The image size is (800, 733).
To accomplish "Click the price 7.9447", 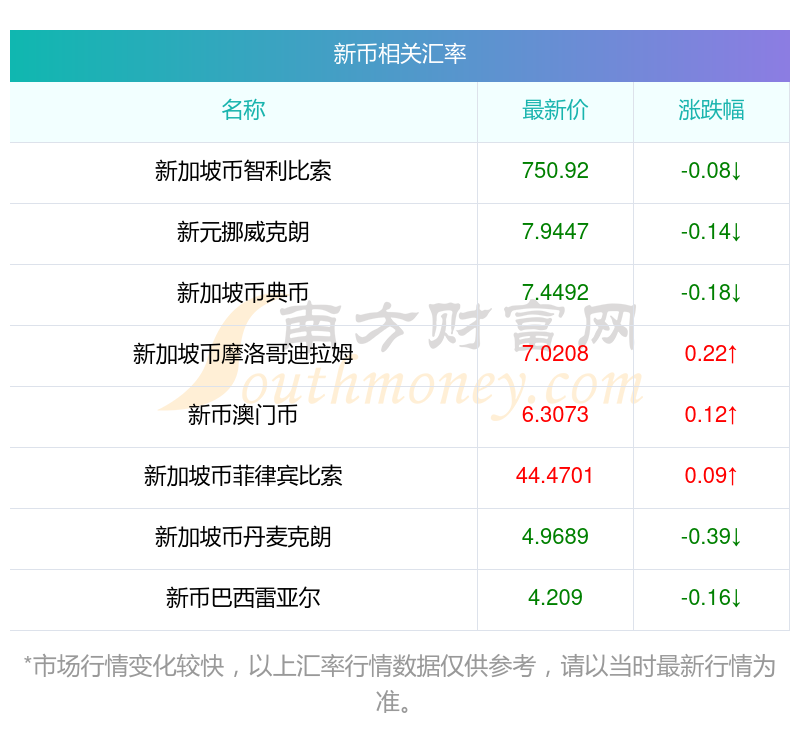I will click(555, 232).
